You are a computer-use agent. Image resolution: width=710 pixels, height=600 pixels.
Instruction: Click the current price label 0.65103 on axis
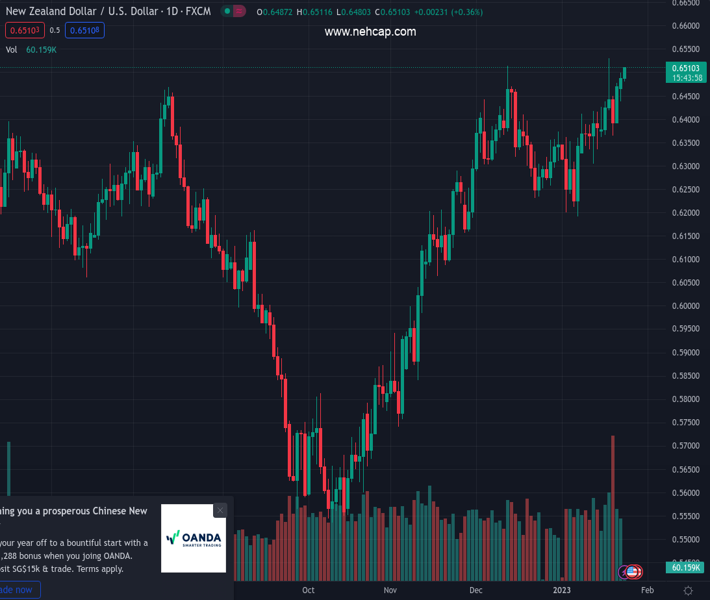pyautogui.click(x=686, y=67)
